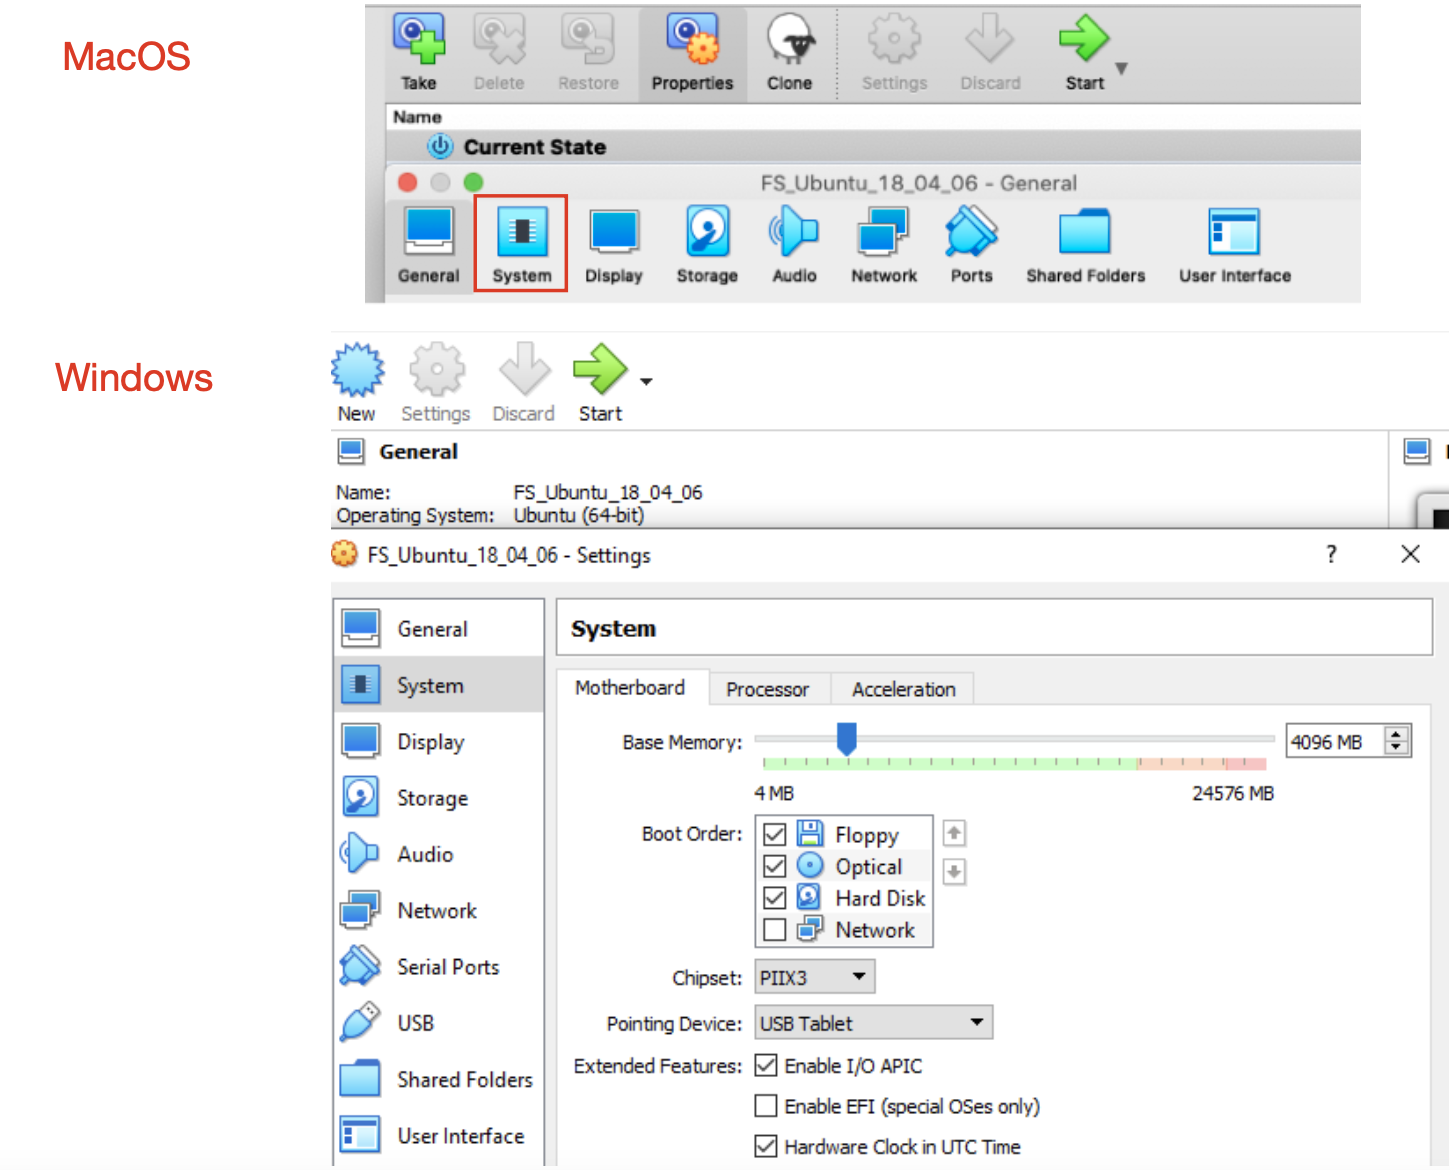Click the 4096 MB memory input field
Image resolution: width=1450 pixels, height=1170 pixels.
(1334, 742)
